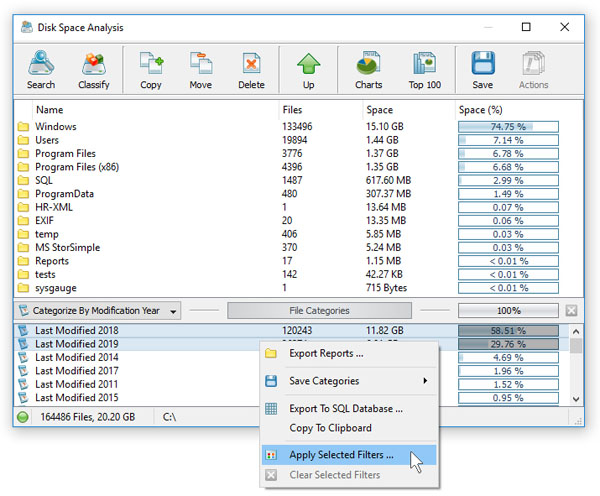Click the Last Modified 2015 category icon
Screen dimensions: 600x496
(23, 398)
